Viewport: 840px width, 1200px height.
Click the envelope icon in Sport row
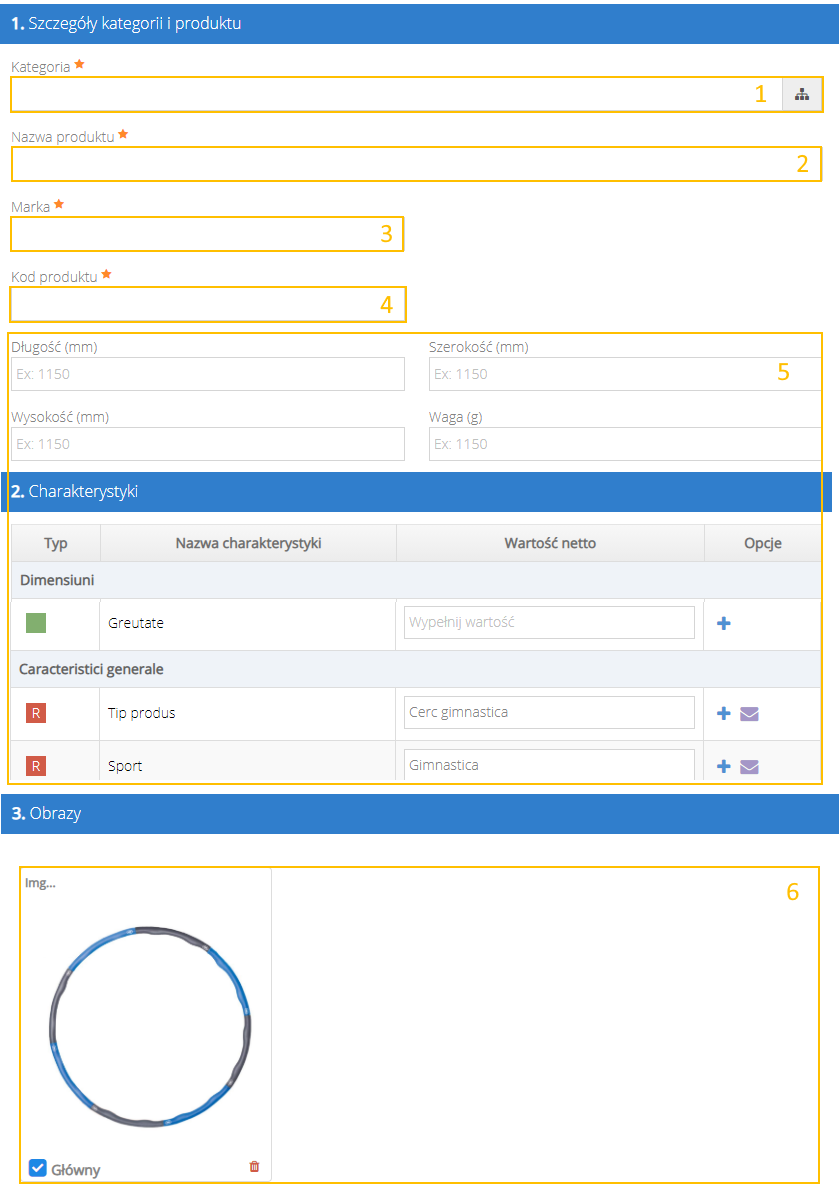(x=749, y=766)
